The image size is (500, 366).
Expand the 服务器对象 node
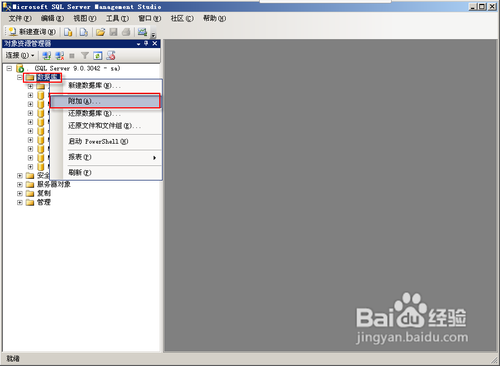[x=20, y=184]
